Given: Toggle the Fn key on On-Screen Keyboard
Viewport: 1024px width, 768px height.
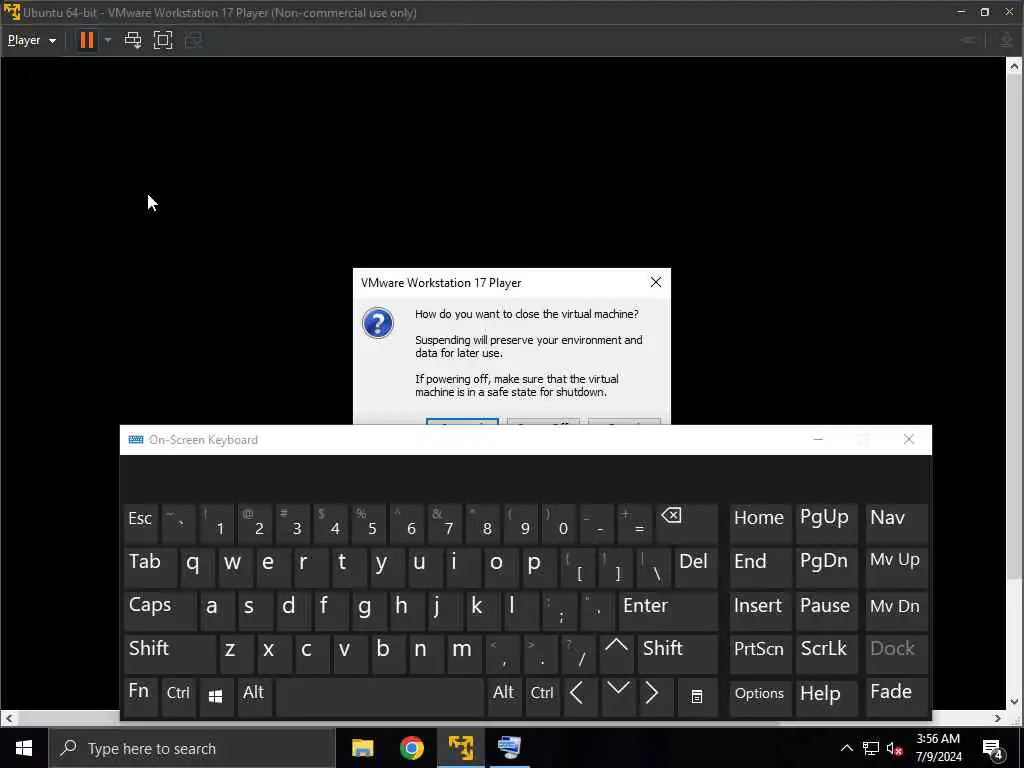Looking at the screenshot, I should (140, 697).
